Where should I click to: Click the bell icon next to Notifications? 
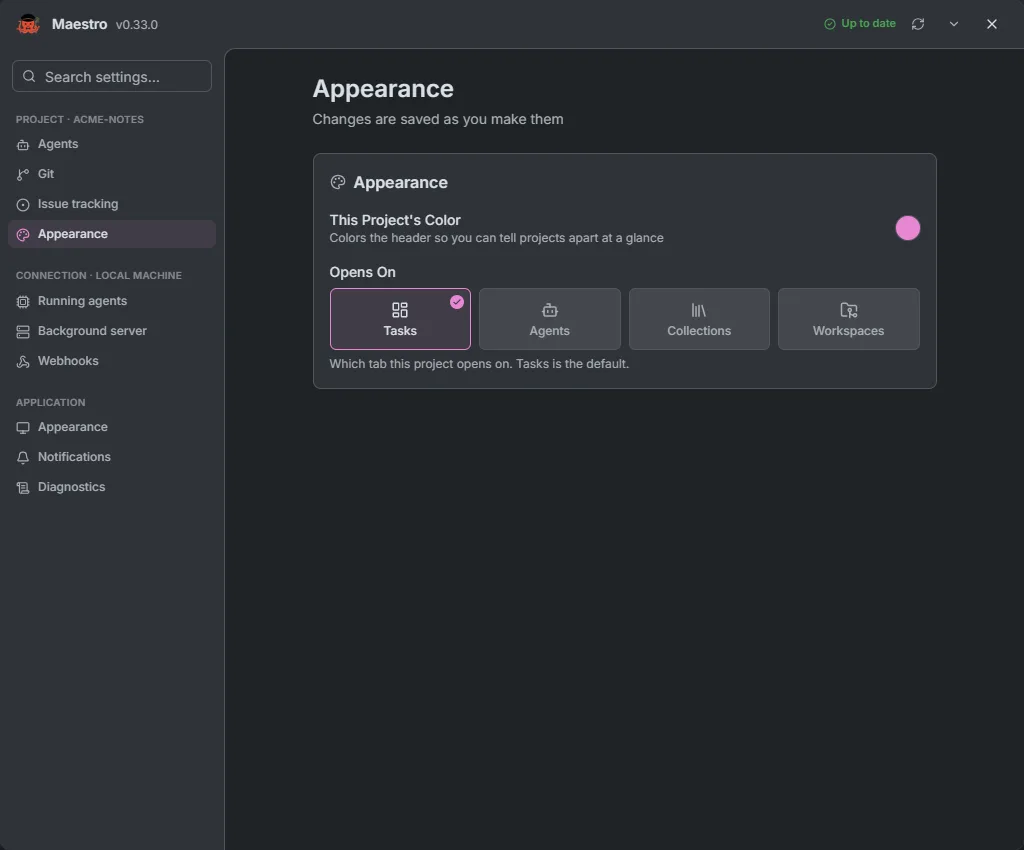[23, 458]
